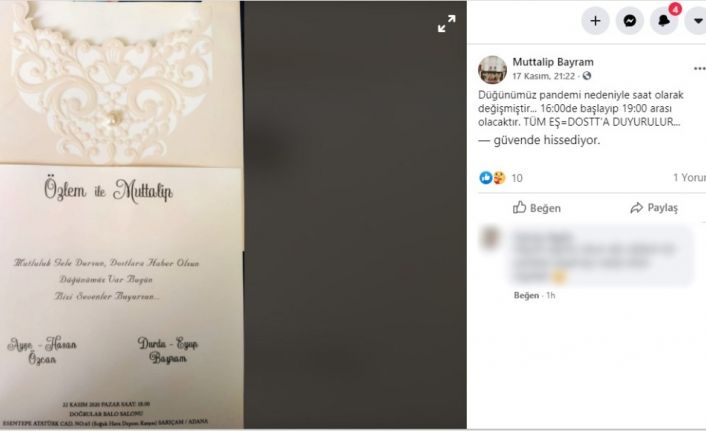Open the commenter's blurred avatar
This screenshot has height=431, width=706.
[x=490, y=239]
